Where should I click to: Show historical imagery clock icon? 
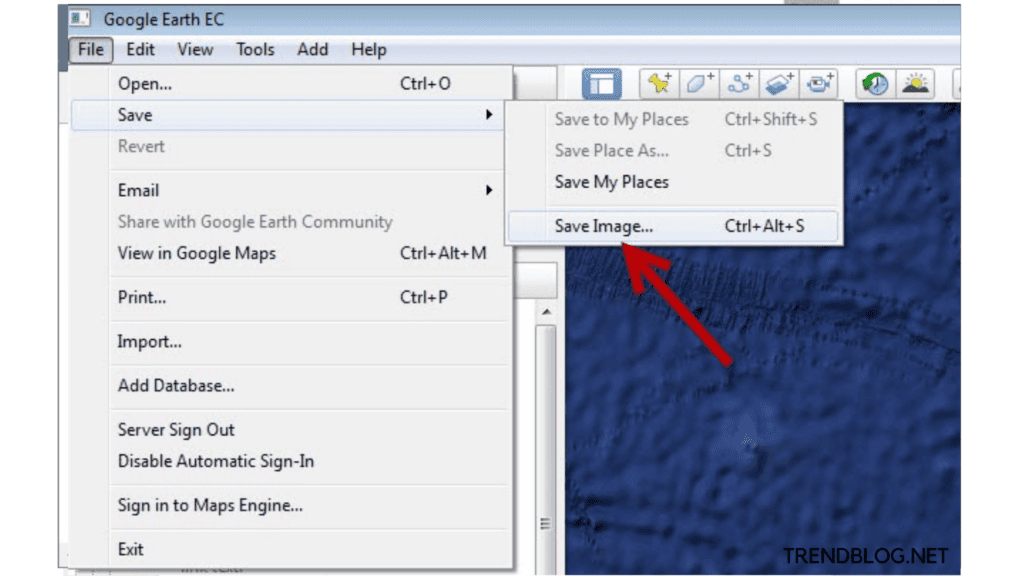[875, 84]
